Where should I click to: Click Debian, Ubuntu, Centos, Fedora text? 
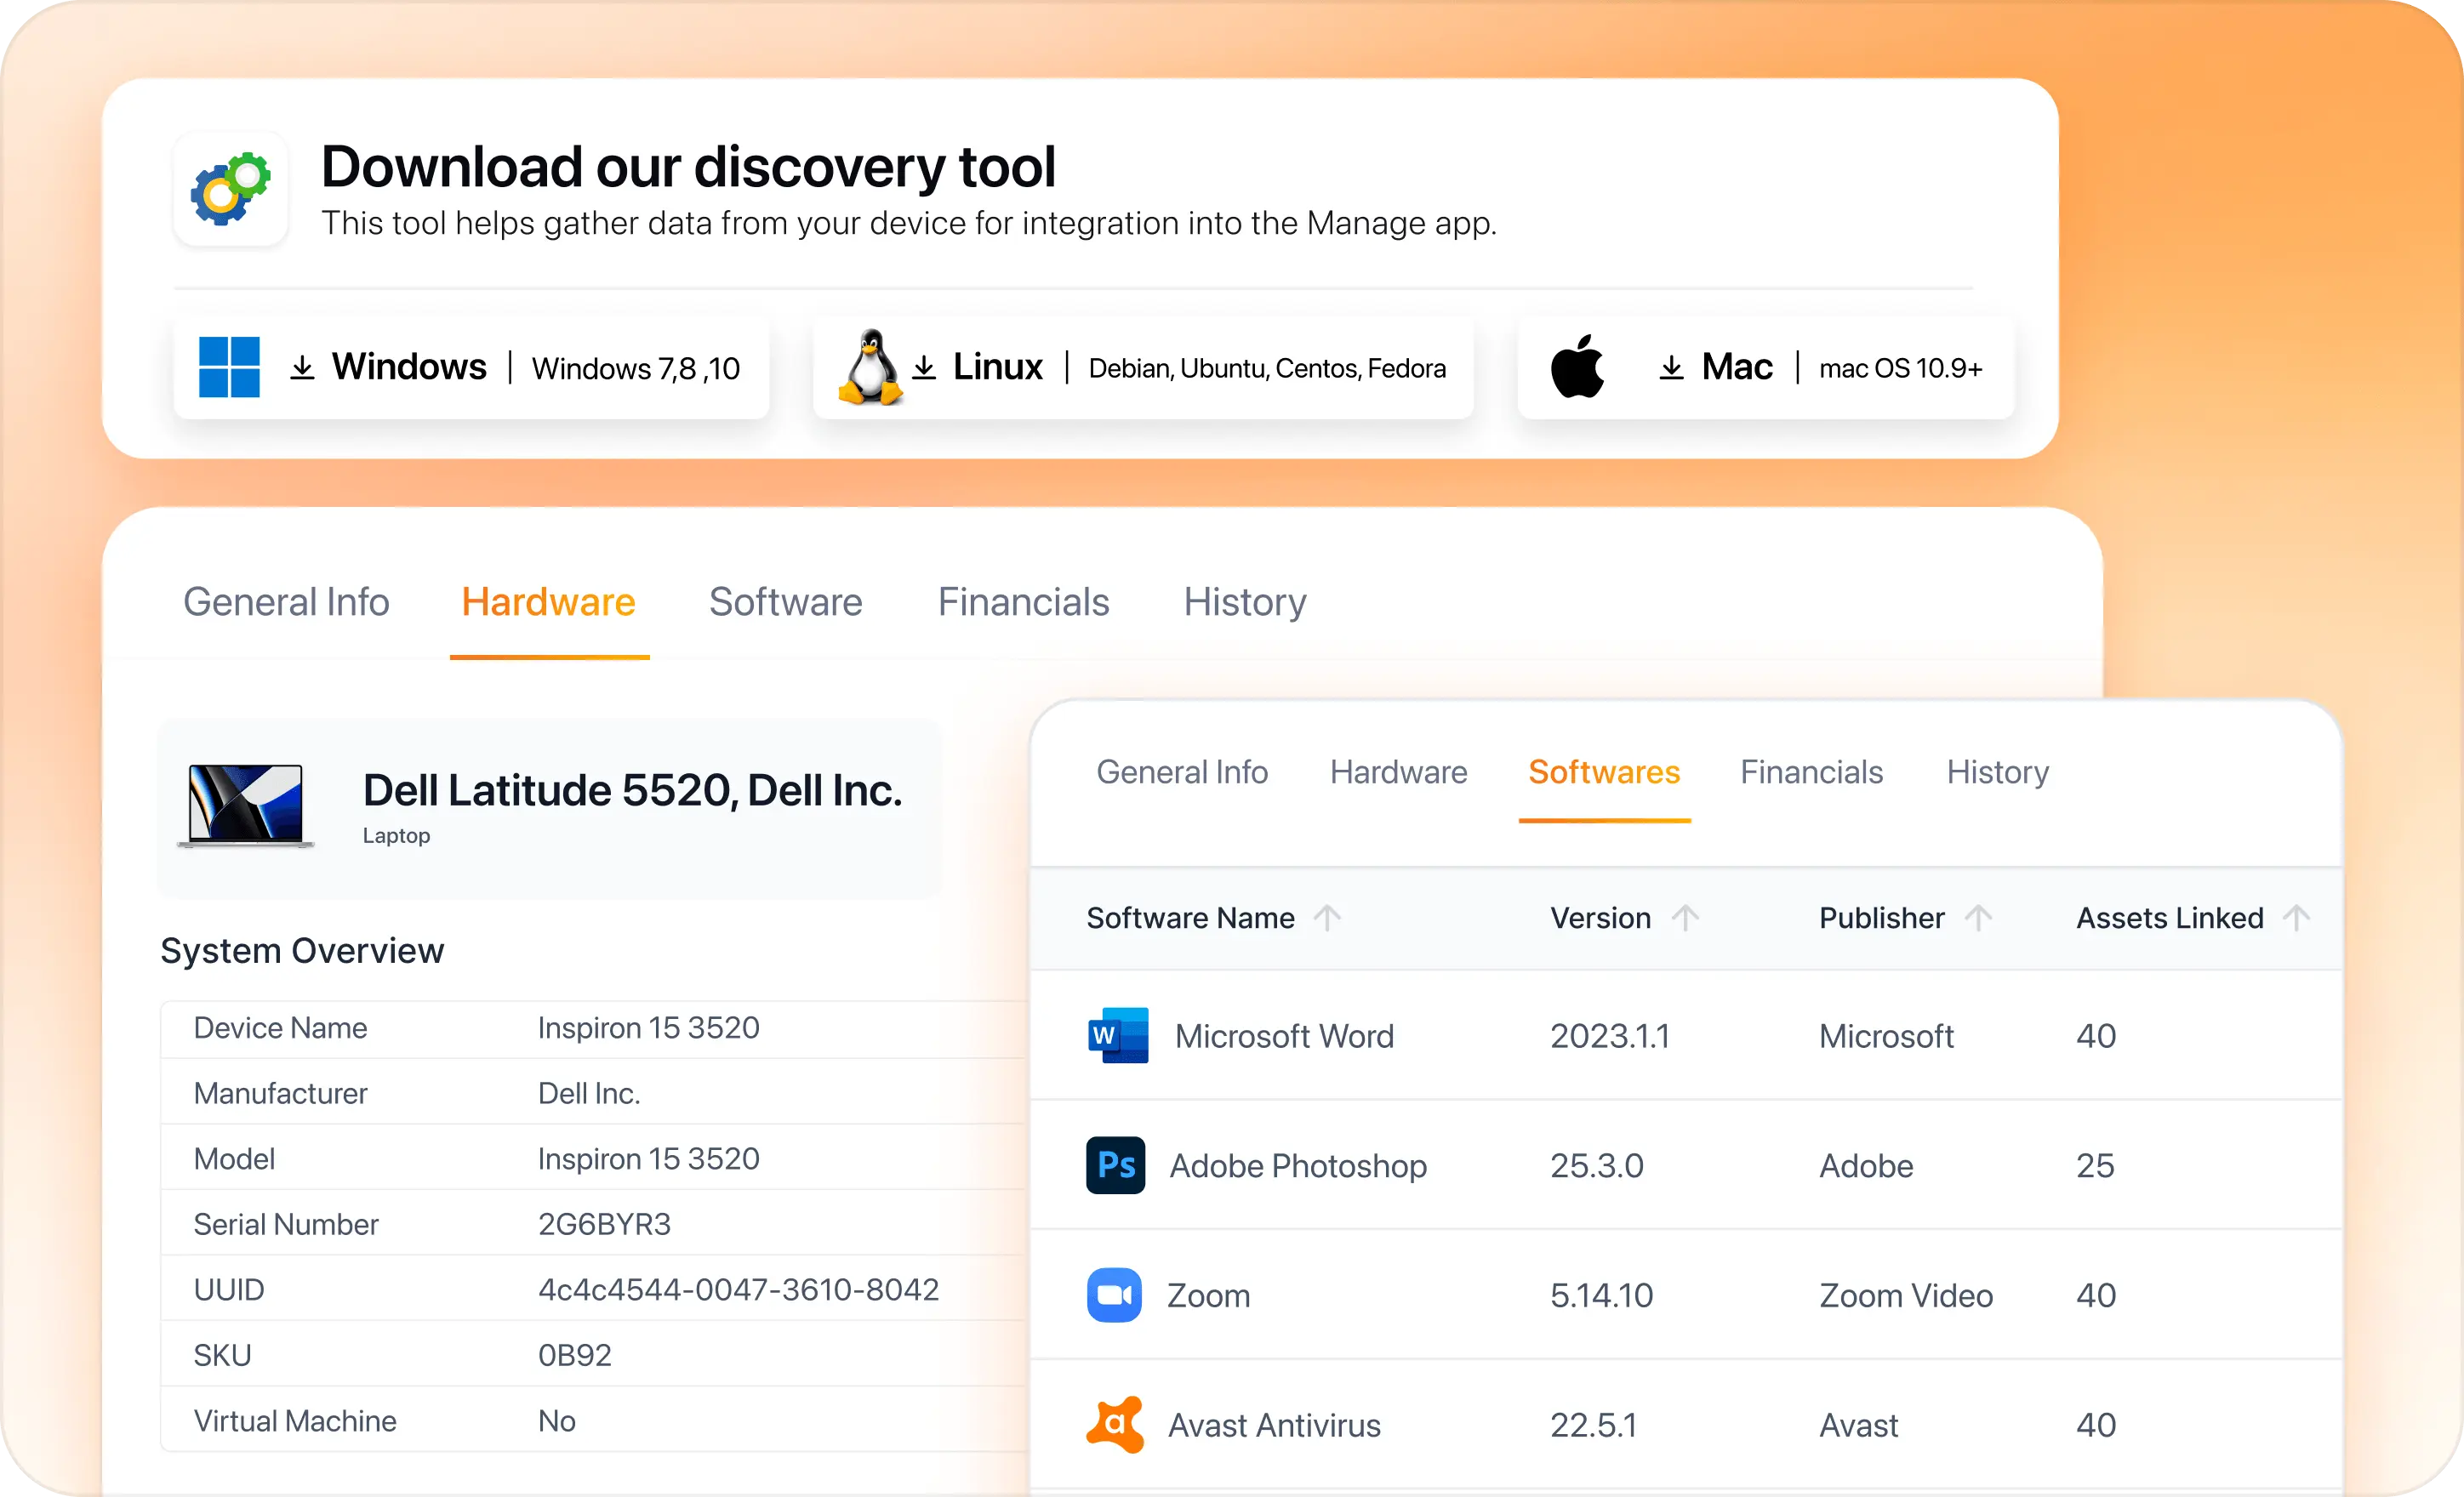(1267, 368)
